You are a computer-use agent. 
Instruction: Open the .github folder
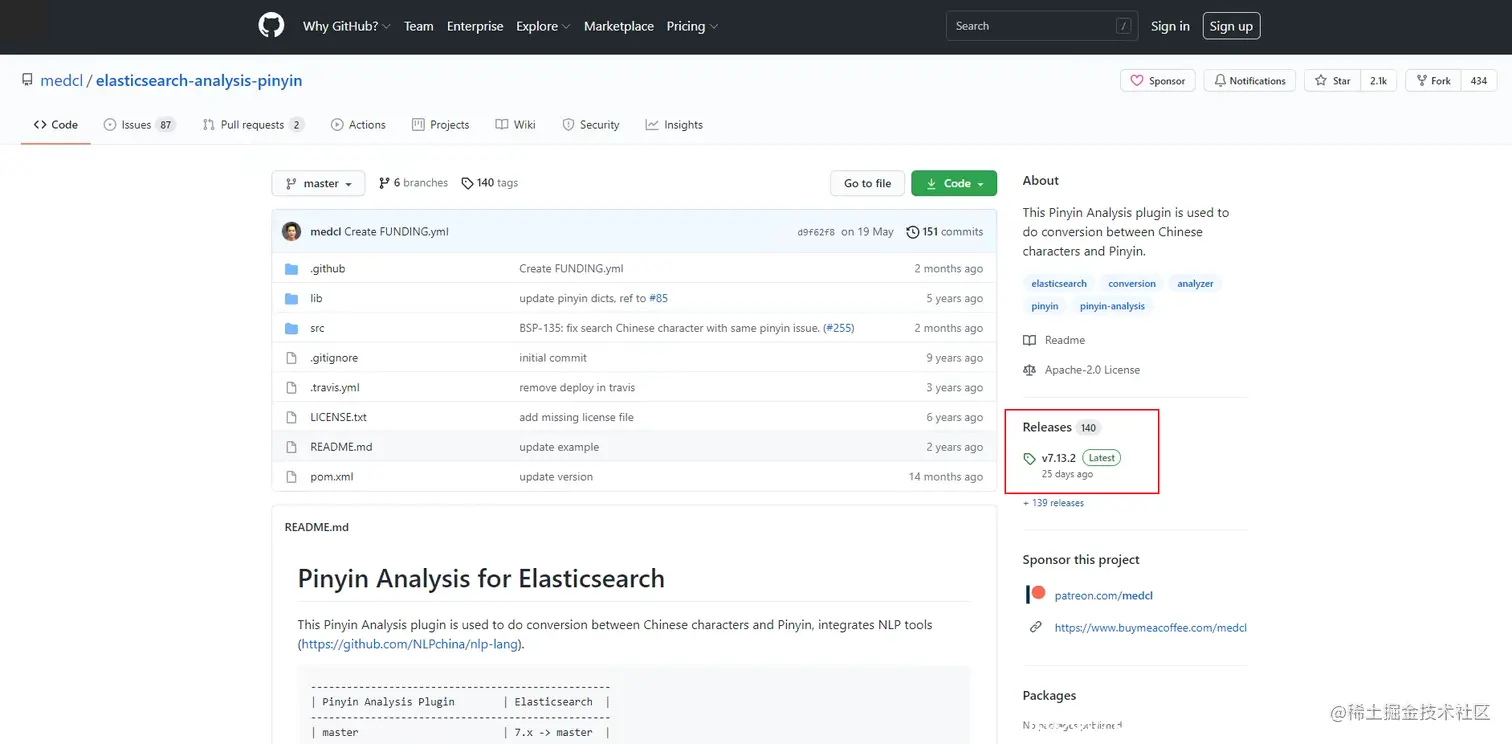tap(328, 269)
